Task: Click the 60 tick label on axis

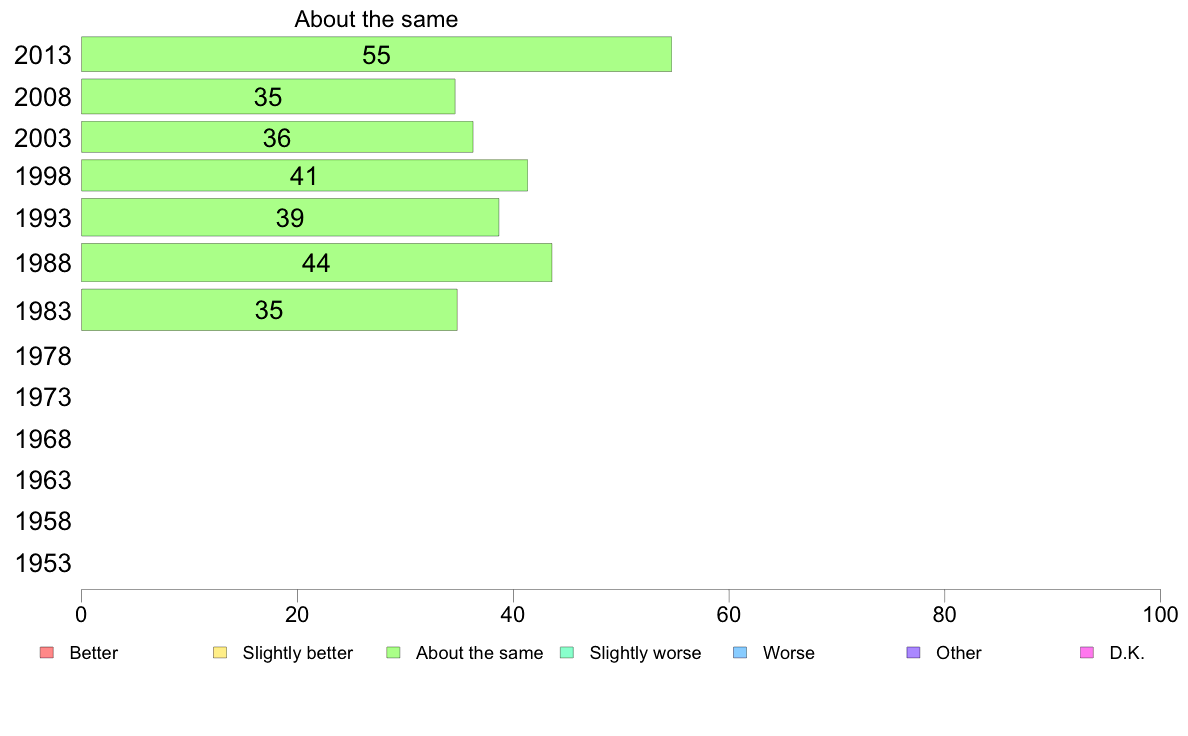Action: coord(729,615)
